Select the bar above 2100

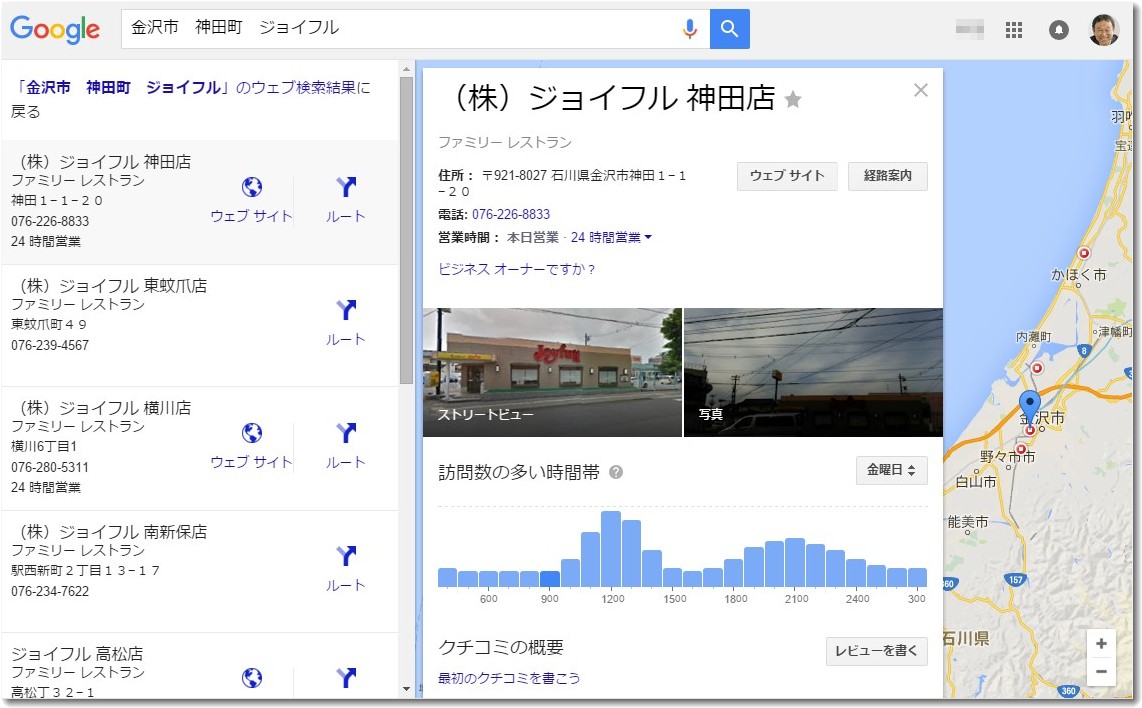(795, 562)
